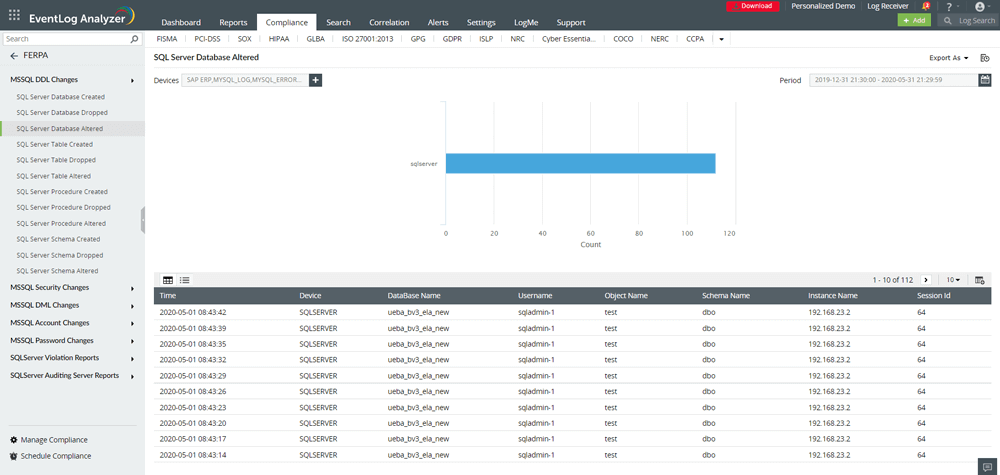This screenshot has height=475, width=1000.
Task: Go back using the FERPA arrow
Action: (x=14, y=56)
